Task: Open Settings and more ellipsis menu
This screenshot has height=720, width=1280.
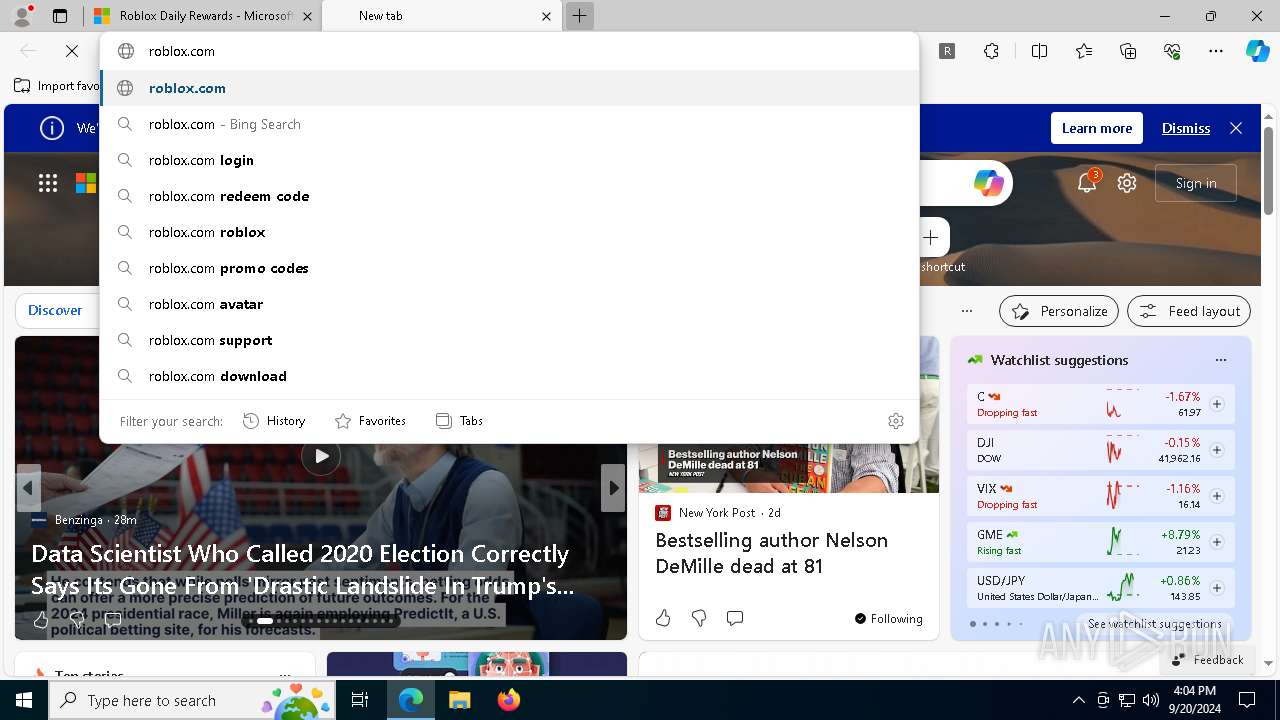Action: [1216, 51]
